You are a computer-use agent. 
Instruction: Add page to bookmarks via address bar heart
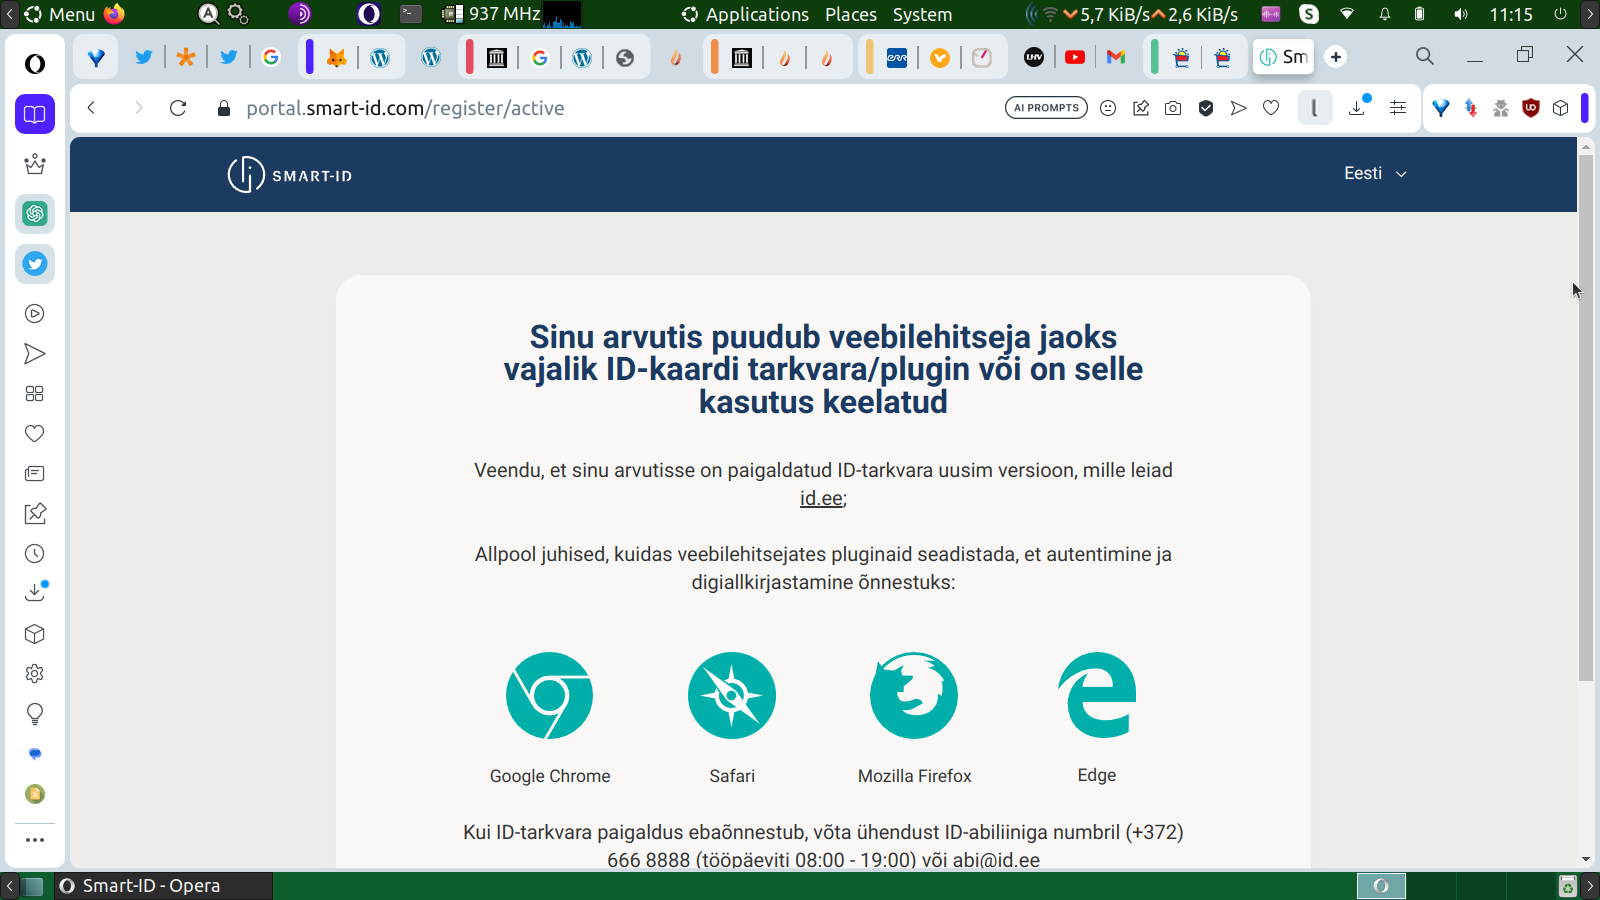coord(1271,108)
